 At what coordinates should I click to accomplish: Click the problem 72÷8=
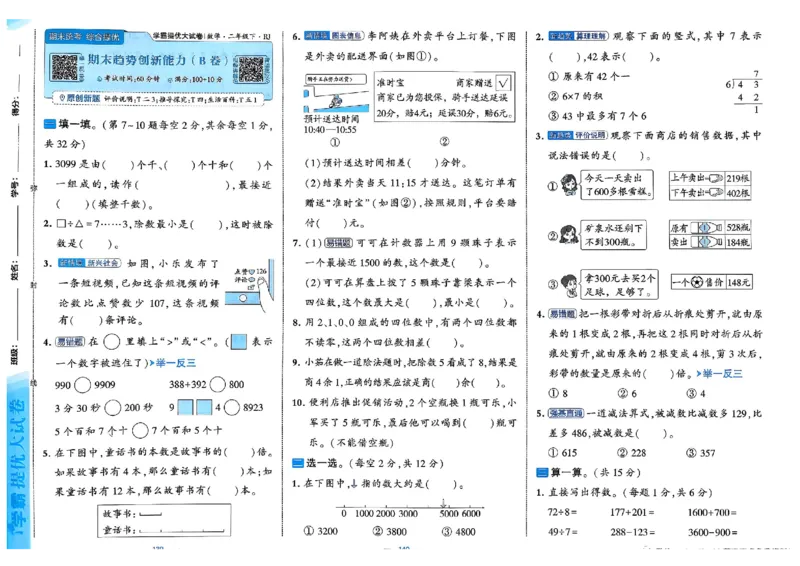563,512
